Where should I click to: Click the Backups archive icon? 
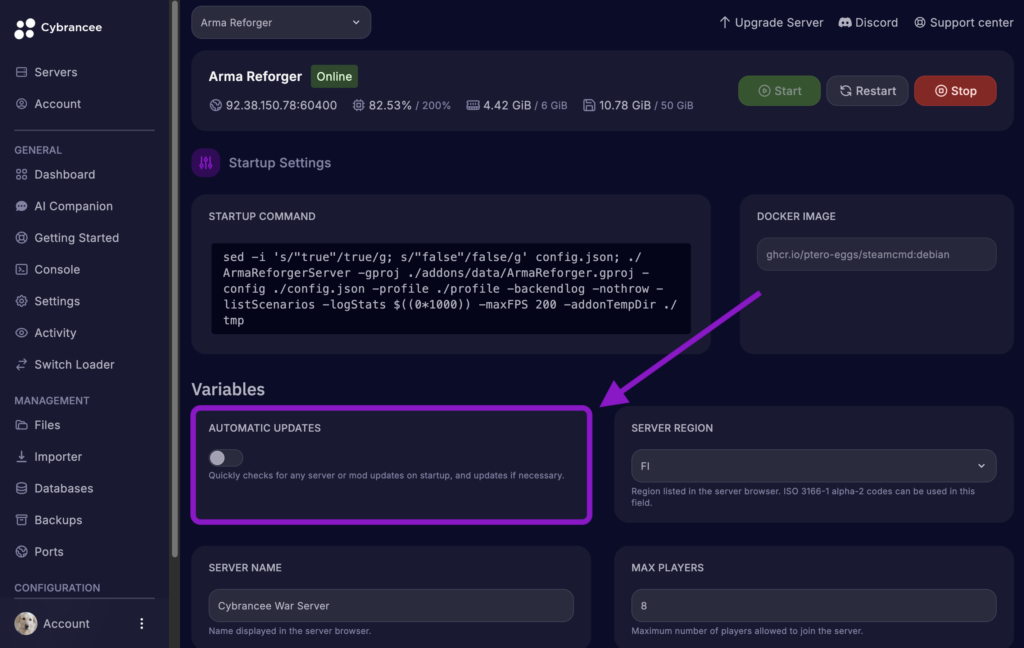click(22, 520)
